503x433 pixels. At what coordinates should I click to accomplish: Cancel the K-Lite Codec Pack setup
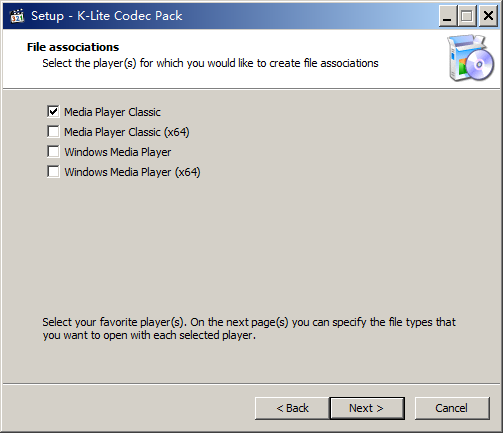tap(452, 408)
